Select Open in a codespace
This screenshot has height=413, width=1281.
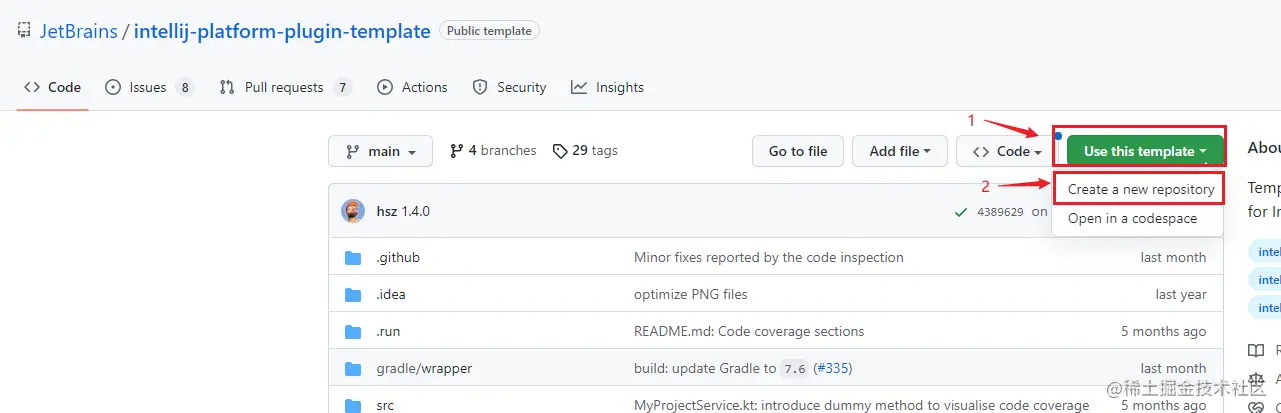coord(1132,218)
